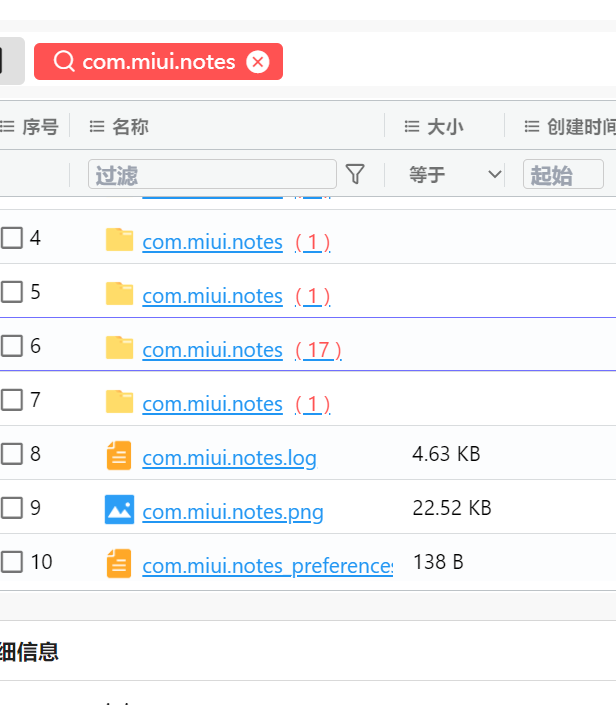Click the (1) match count in row 7

coord(312,404)
